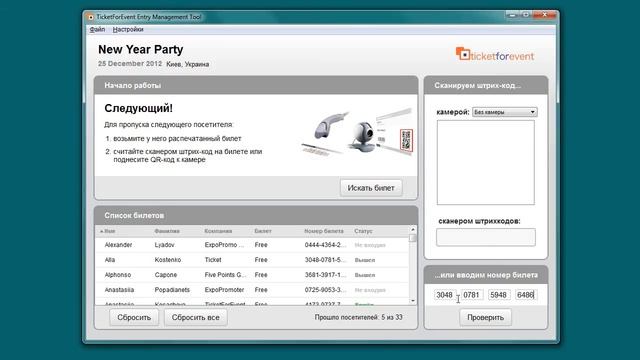Sort ticket list by Статус column header
This screenshot has height=360, width=640.
(x=363, y=231)
